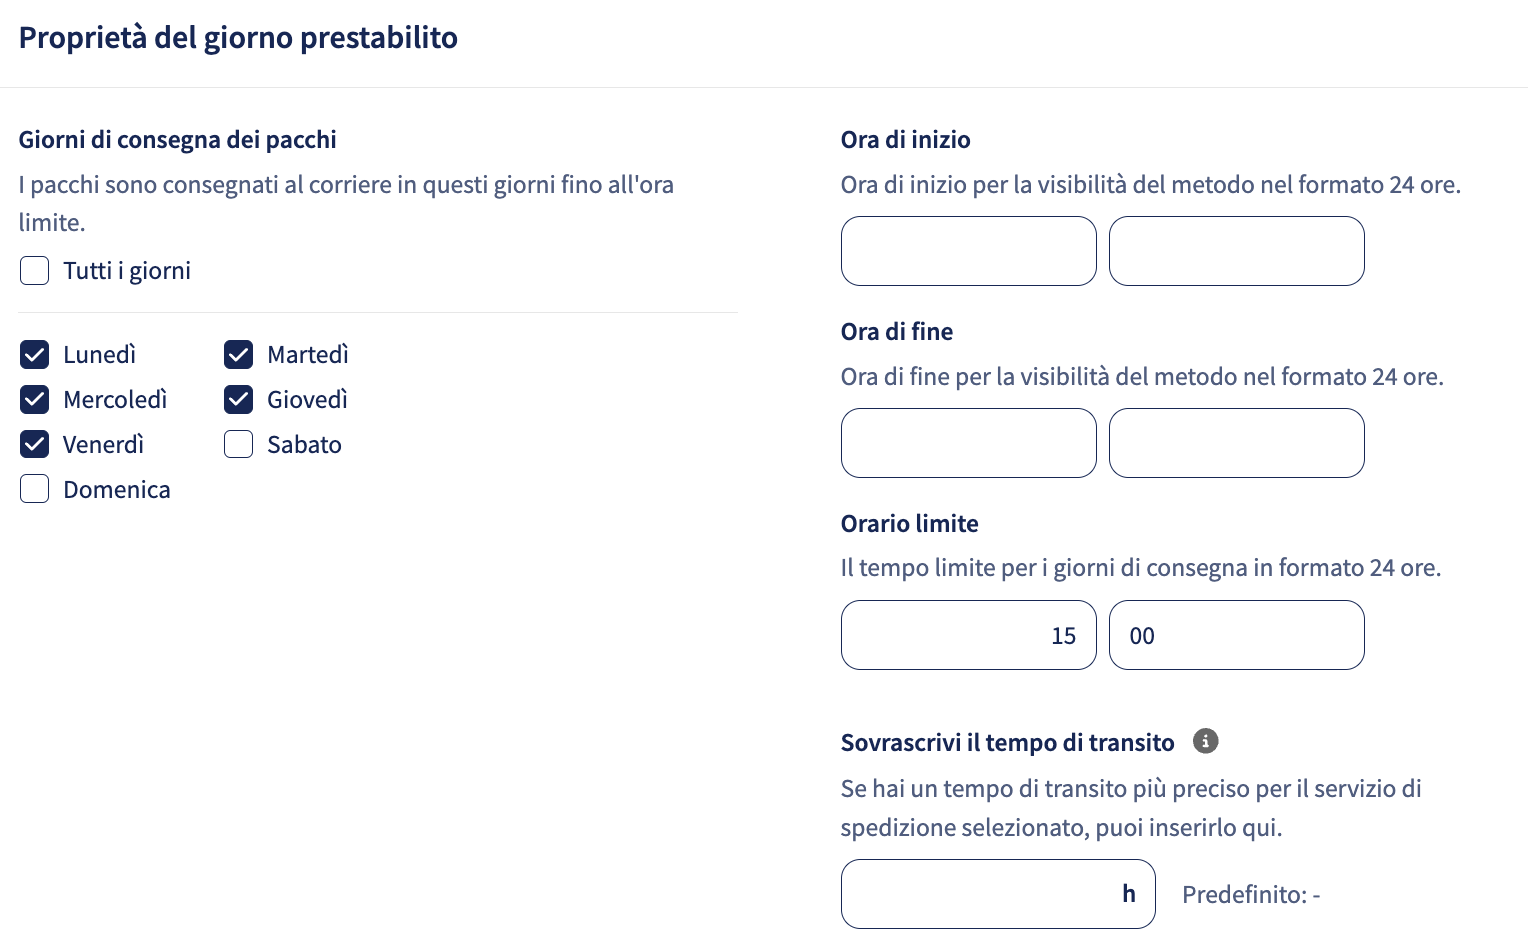Uncheck the Giovedì checkbox
This screenshot has width=1528, height=950.
click(x=239, y=399)
